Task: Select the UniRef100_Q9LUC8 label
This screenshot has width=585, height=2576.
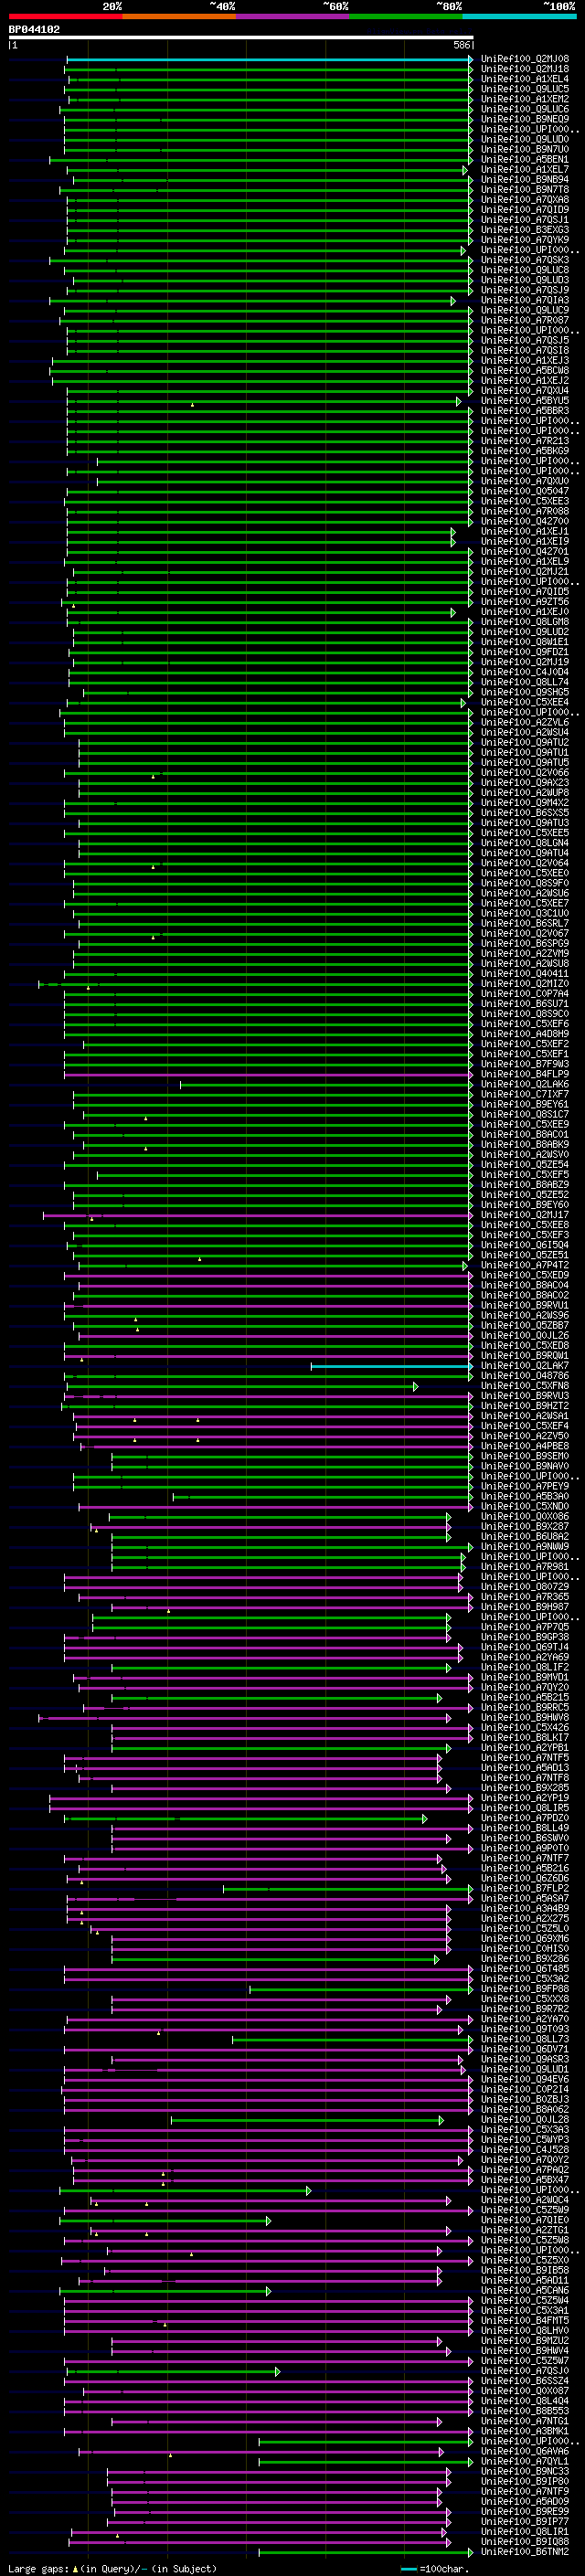Action: pyautogui.click(x=525, y=270)
